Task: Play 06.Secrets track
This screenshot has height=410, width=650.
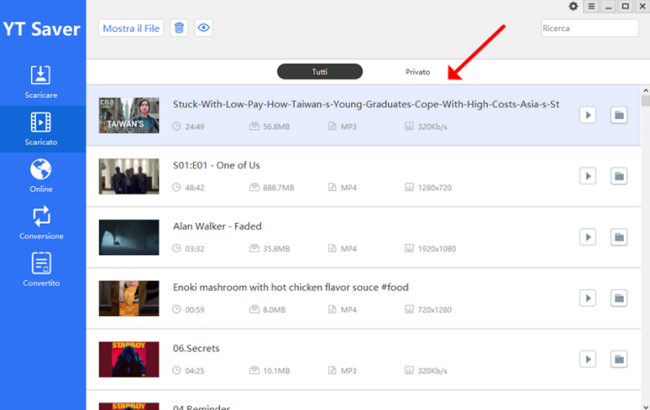Action: (x=588, y=359)
